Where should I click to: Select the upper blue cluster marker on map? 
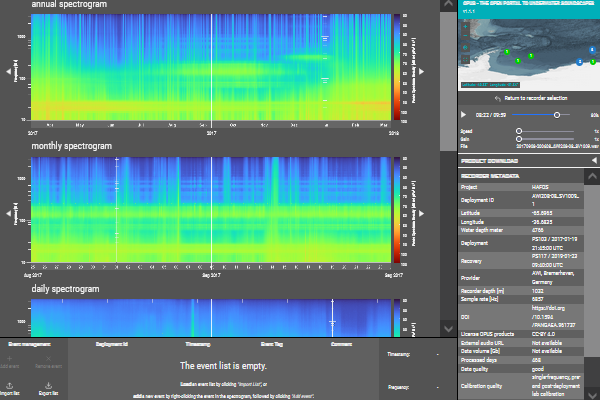[x=592, y=50]
